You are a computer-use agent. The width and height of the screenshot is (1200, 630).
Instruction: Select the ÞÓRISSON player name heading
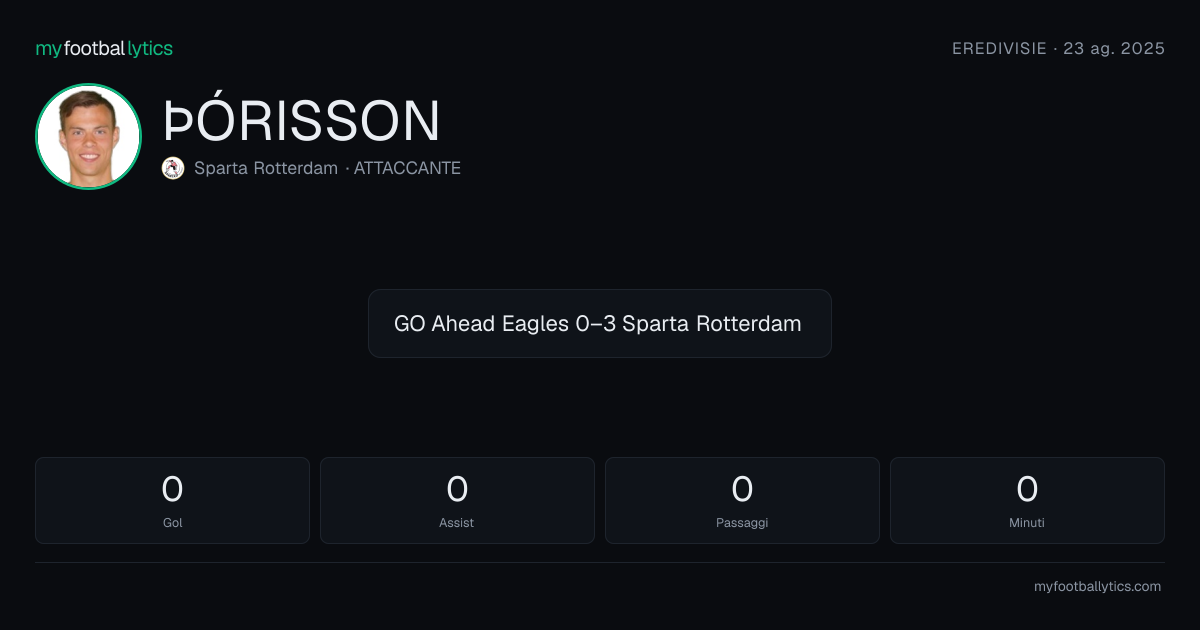301,121
